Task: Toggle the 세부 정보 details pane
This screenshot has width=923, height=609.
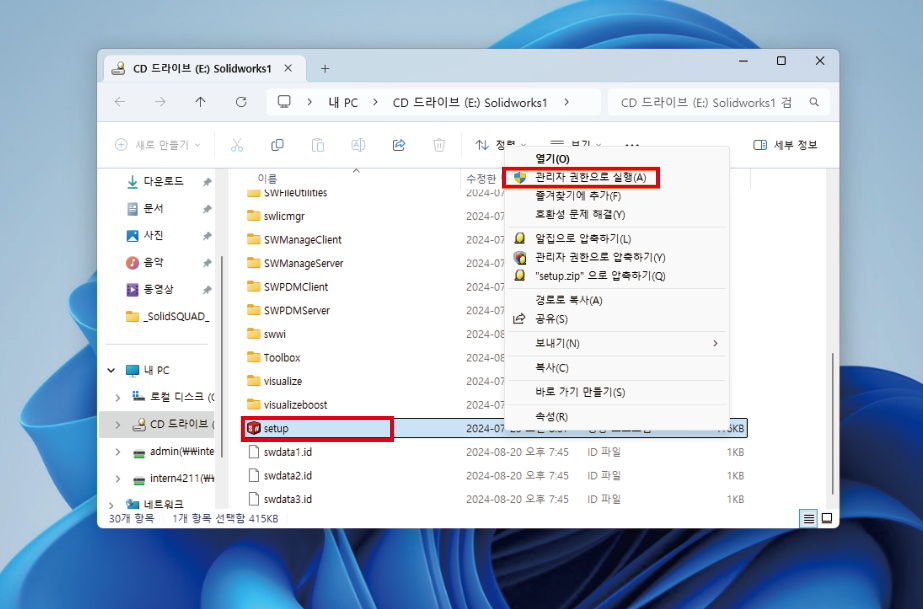Action: (x=785, y=145)
